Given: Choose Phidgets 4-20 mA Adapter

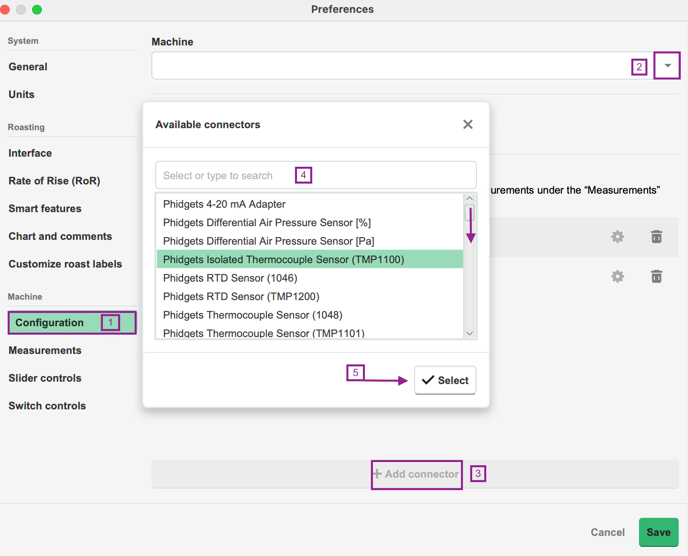Looking at the screenshot, I should pyautogui.click(x=310, y=204).
